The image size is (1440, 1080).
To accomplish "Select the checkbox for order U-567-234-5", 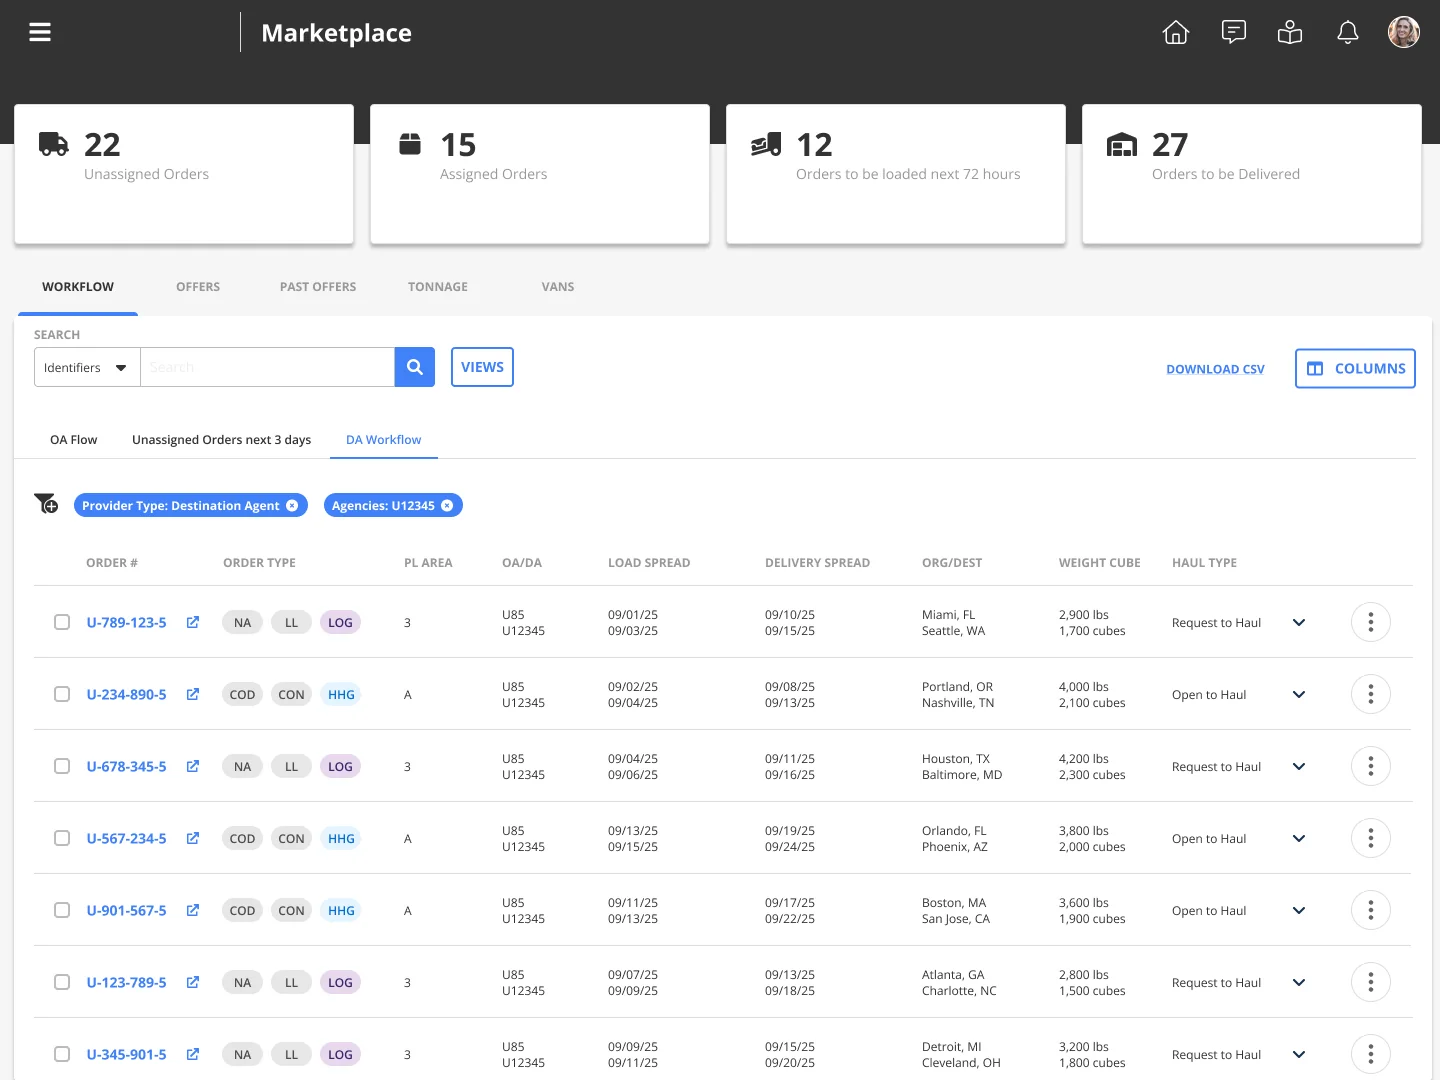I will coord(62,838).
